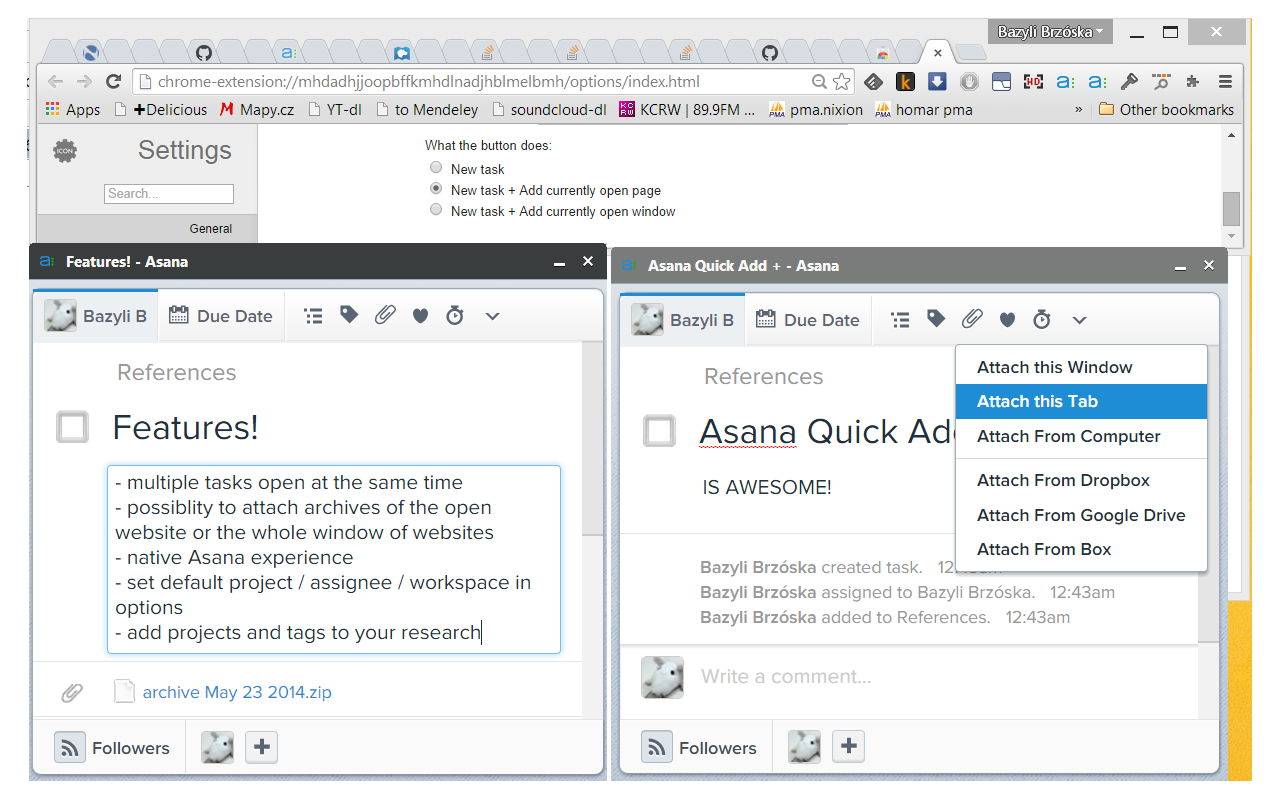Select 'New task + Add currently open page' radio
The height and width of the screenshot is (800, 1280).
click(435, 189)
